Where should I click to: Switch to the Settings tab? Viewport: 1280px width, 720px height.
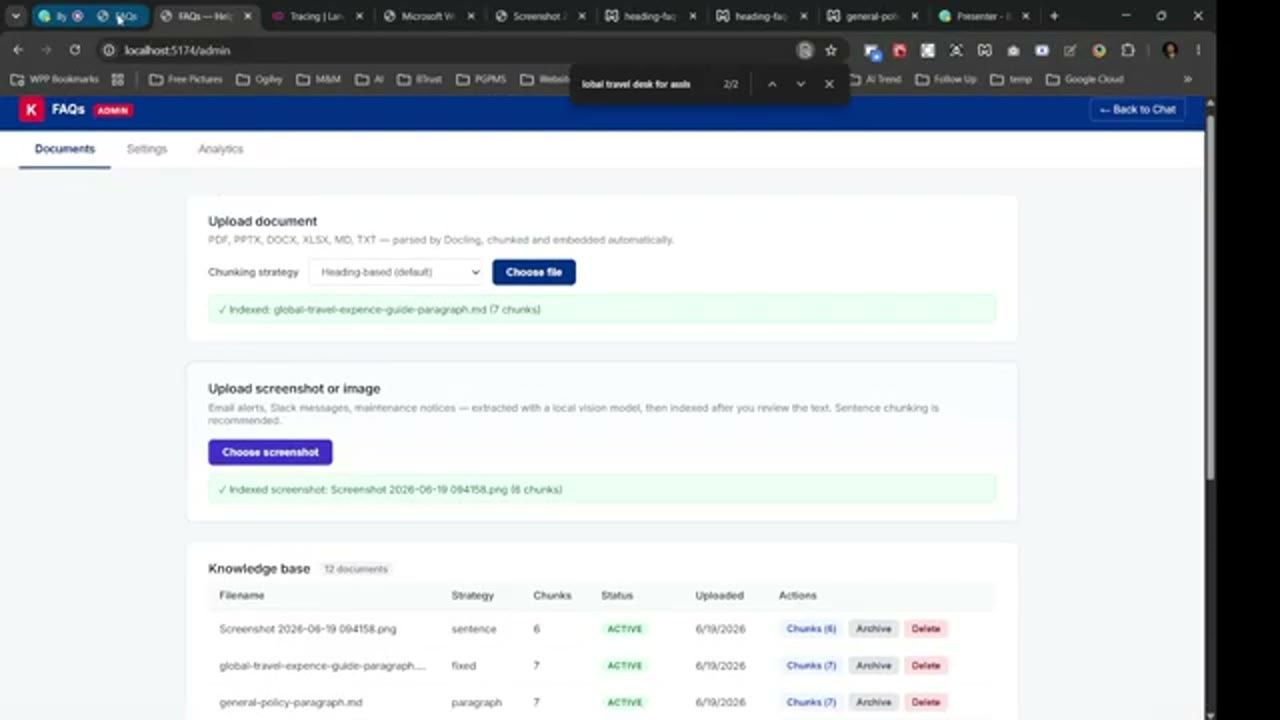coord(147,149)
